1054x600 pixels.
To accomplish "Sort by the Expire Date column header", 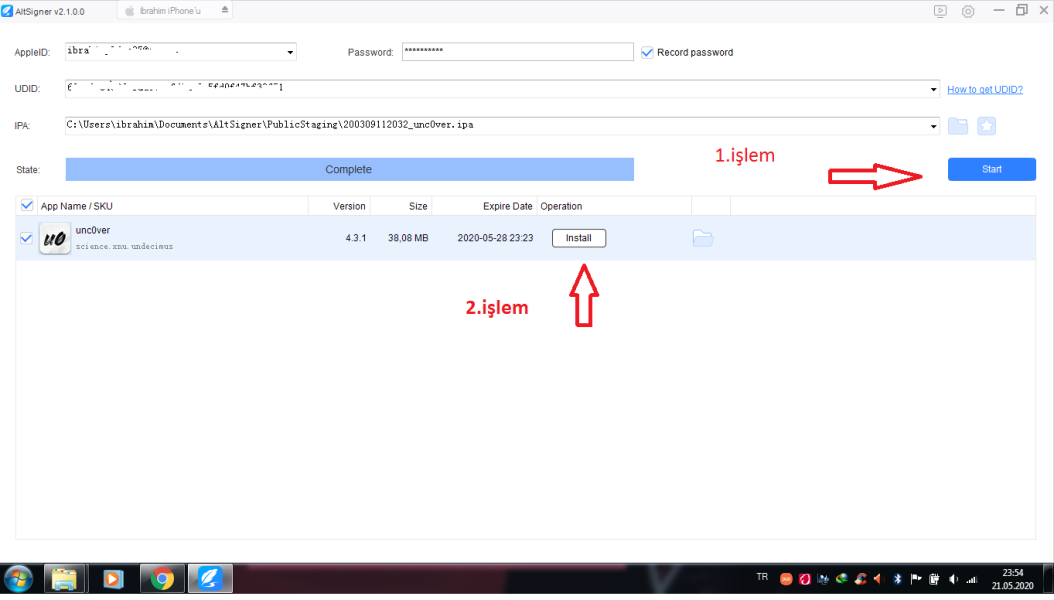I will pos(507,206).
